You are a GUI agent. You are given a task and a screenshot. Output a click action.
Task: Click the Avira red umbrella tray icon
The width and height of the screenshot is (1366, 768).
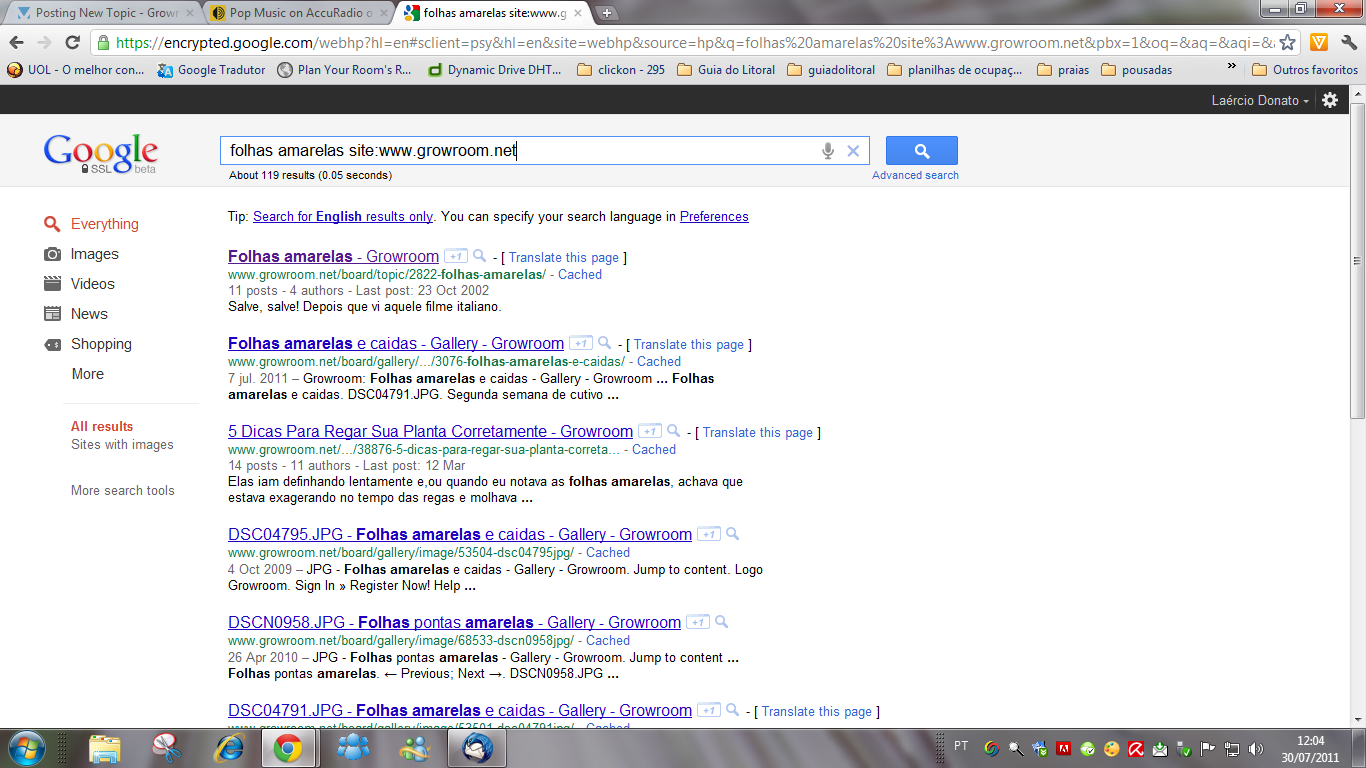pyautogui.click(x=1136, y=748)
